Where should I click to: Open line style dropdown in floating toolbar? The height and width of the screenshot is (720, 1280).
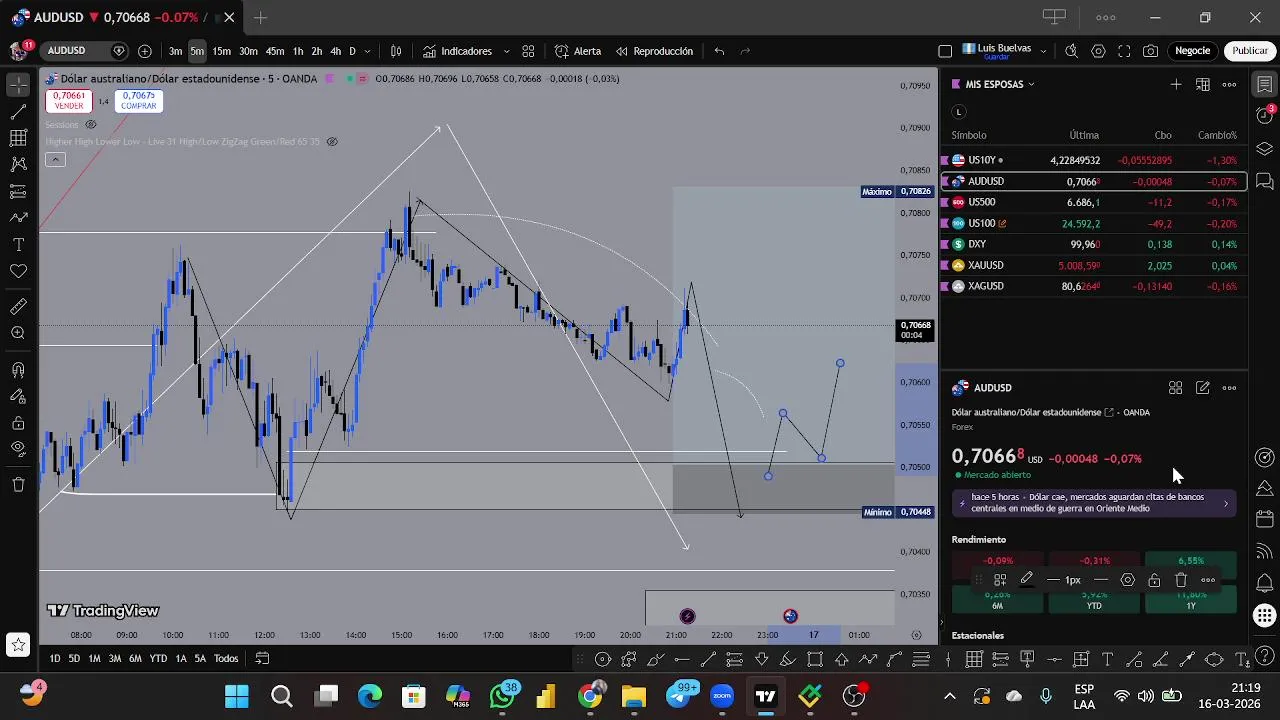1101,580
